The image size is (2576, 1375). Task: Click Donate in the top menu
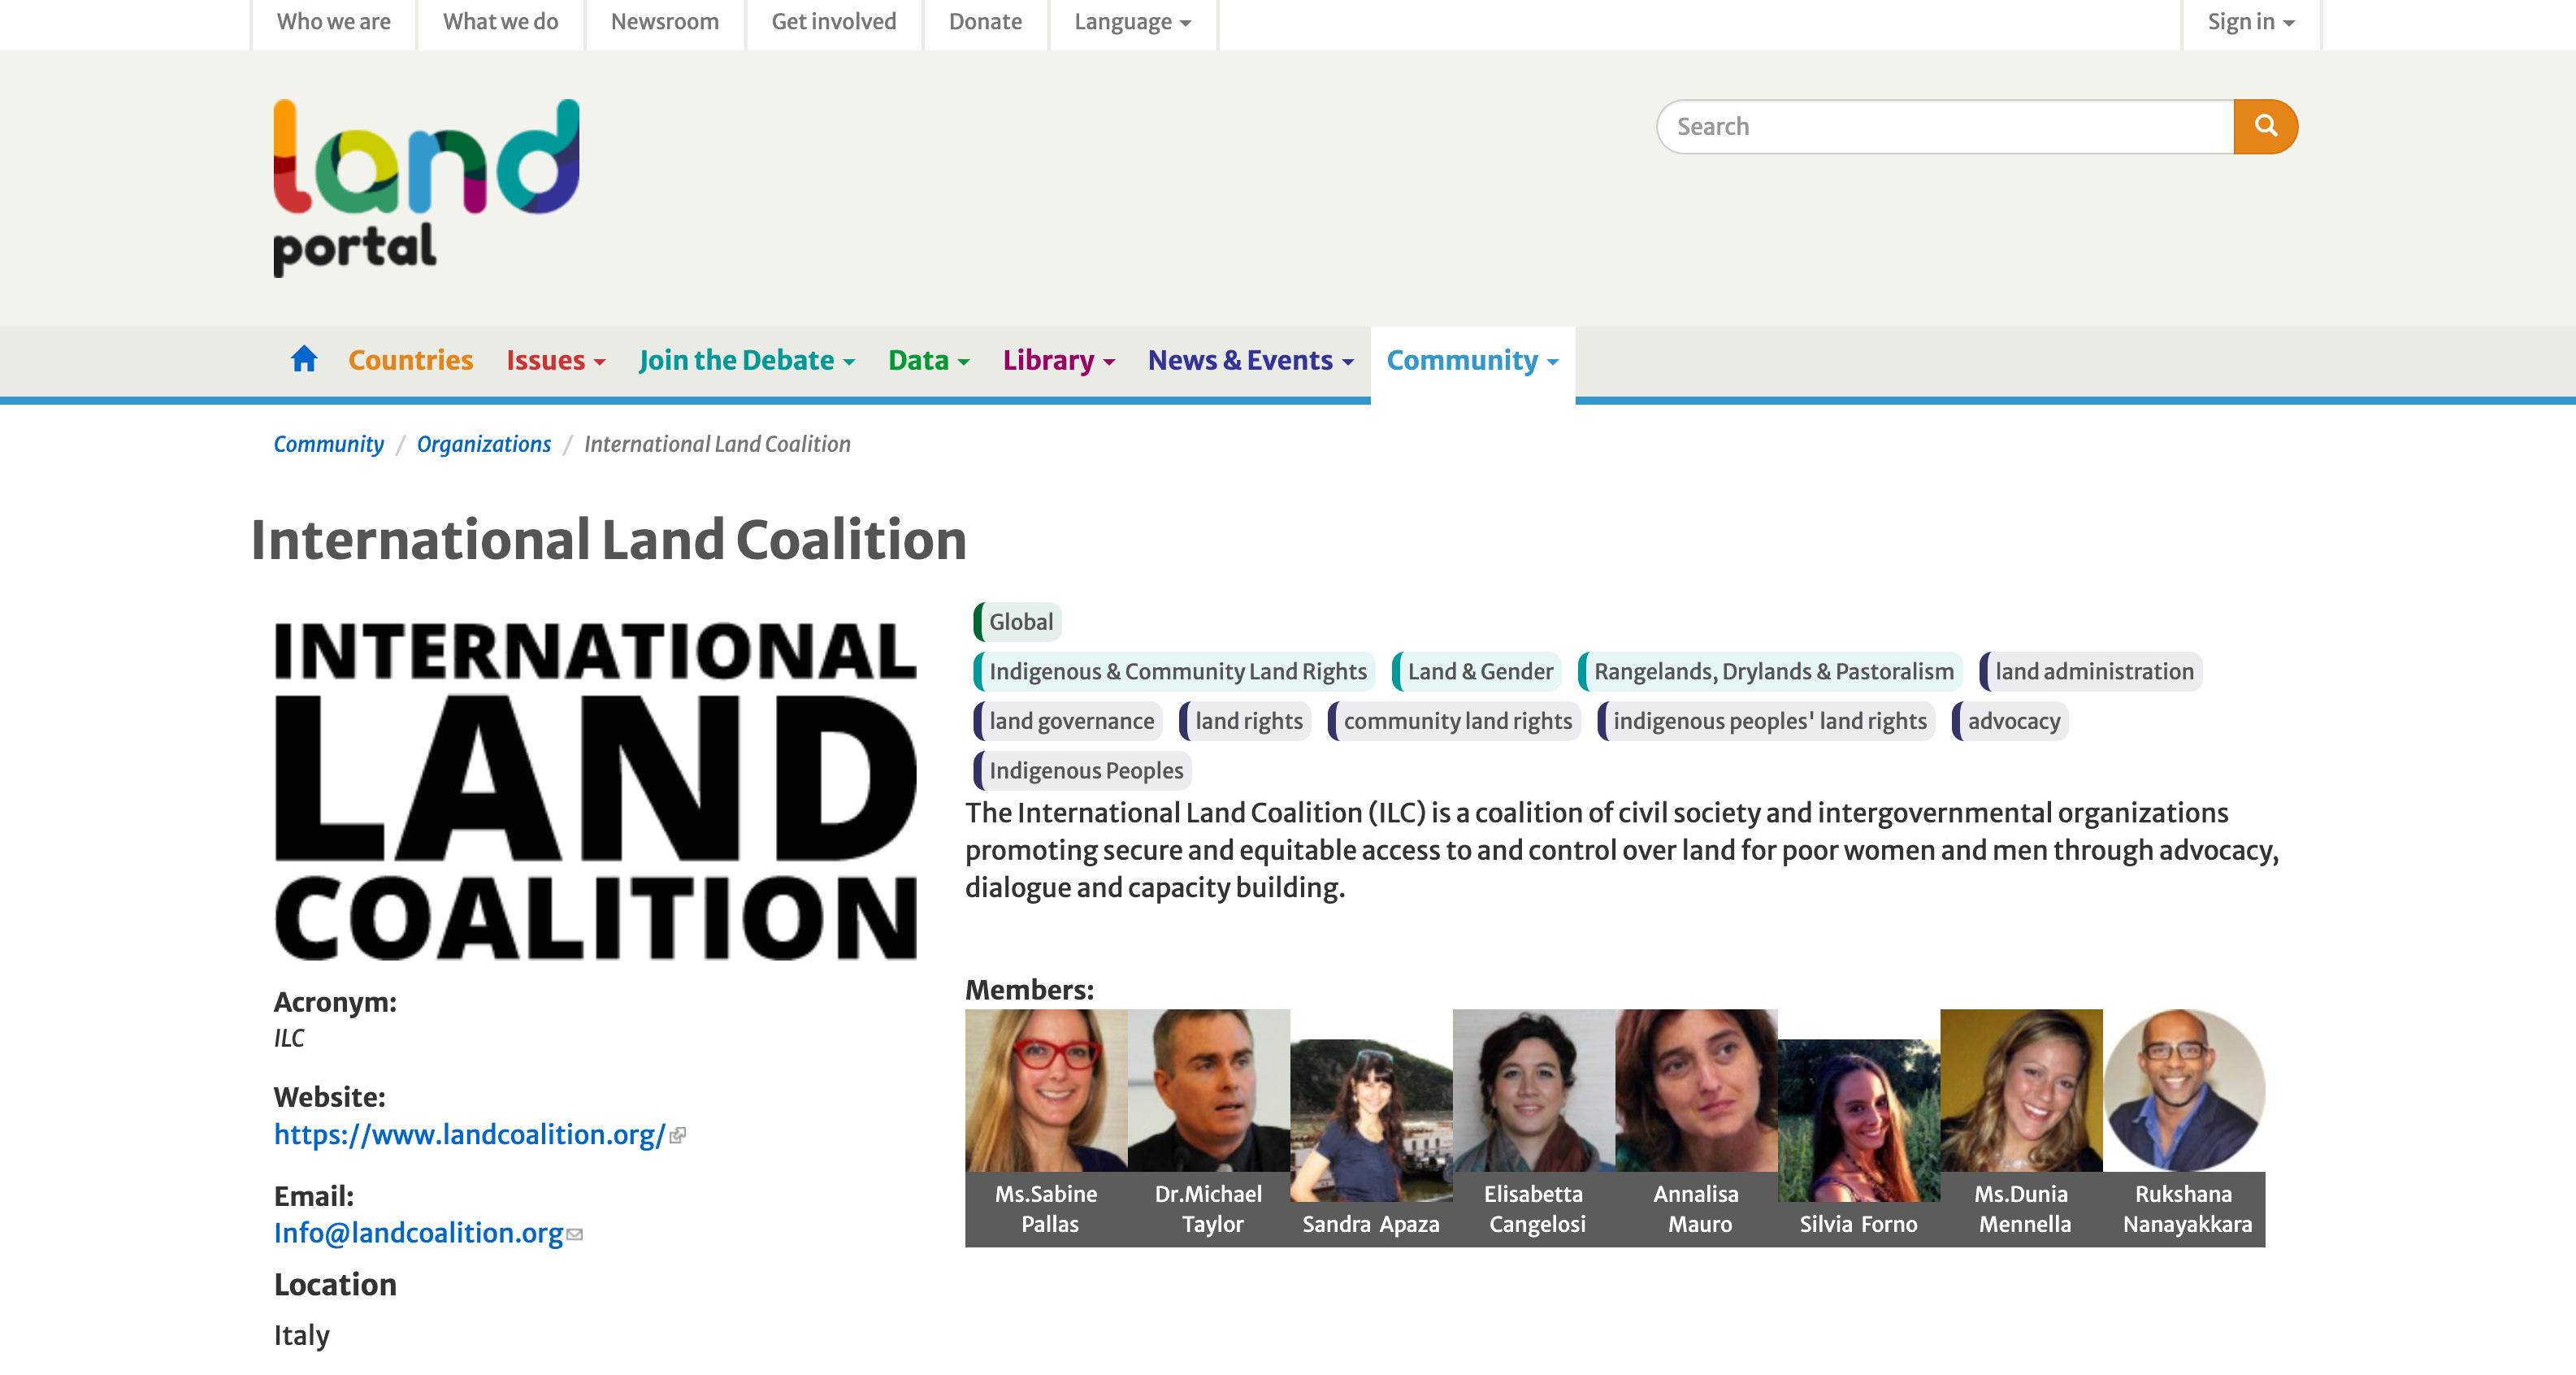click(x=985, y=22)
